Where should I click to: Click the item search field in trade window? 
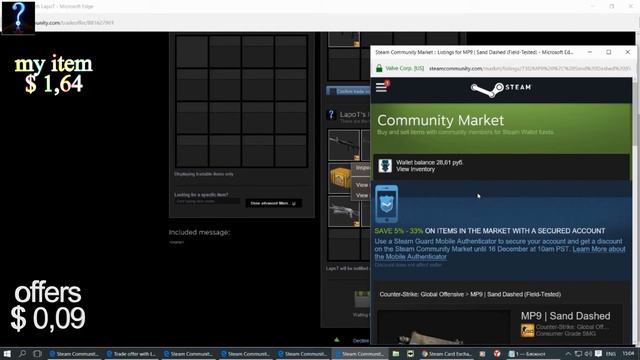click(x=207, y=202)
